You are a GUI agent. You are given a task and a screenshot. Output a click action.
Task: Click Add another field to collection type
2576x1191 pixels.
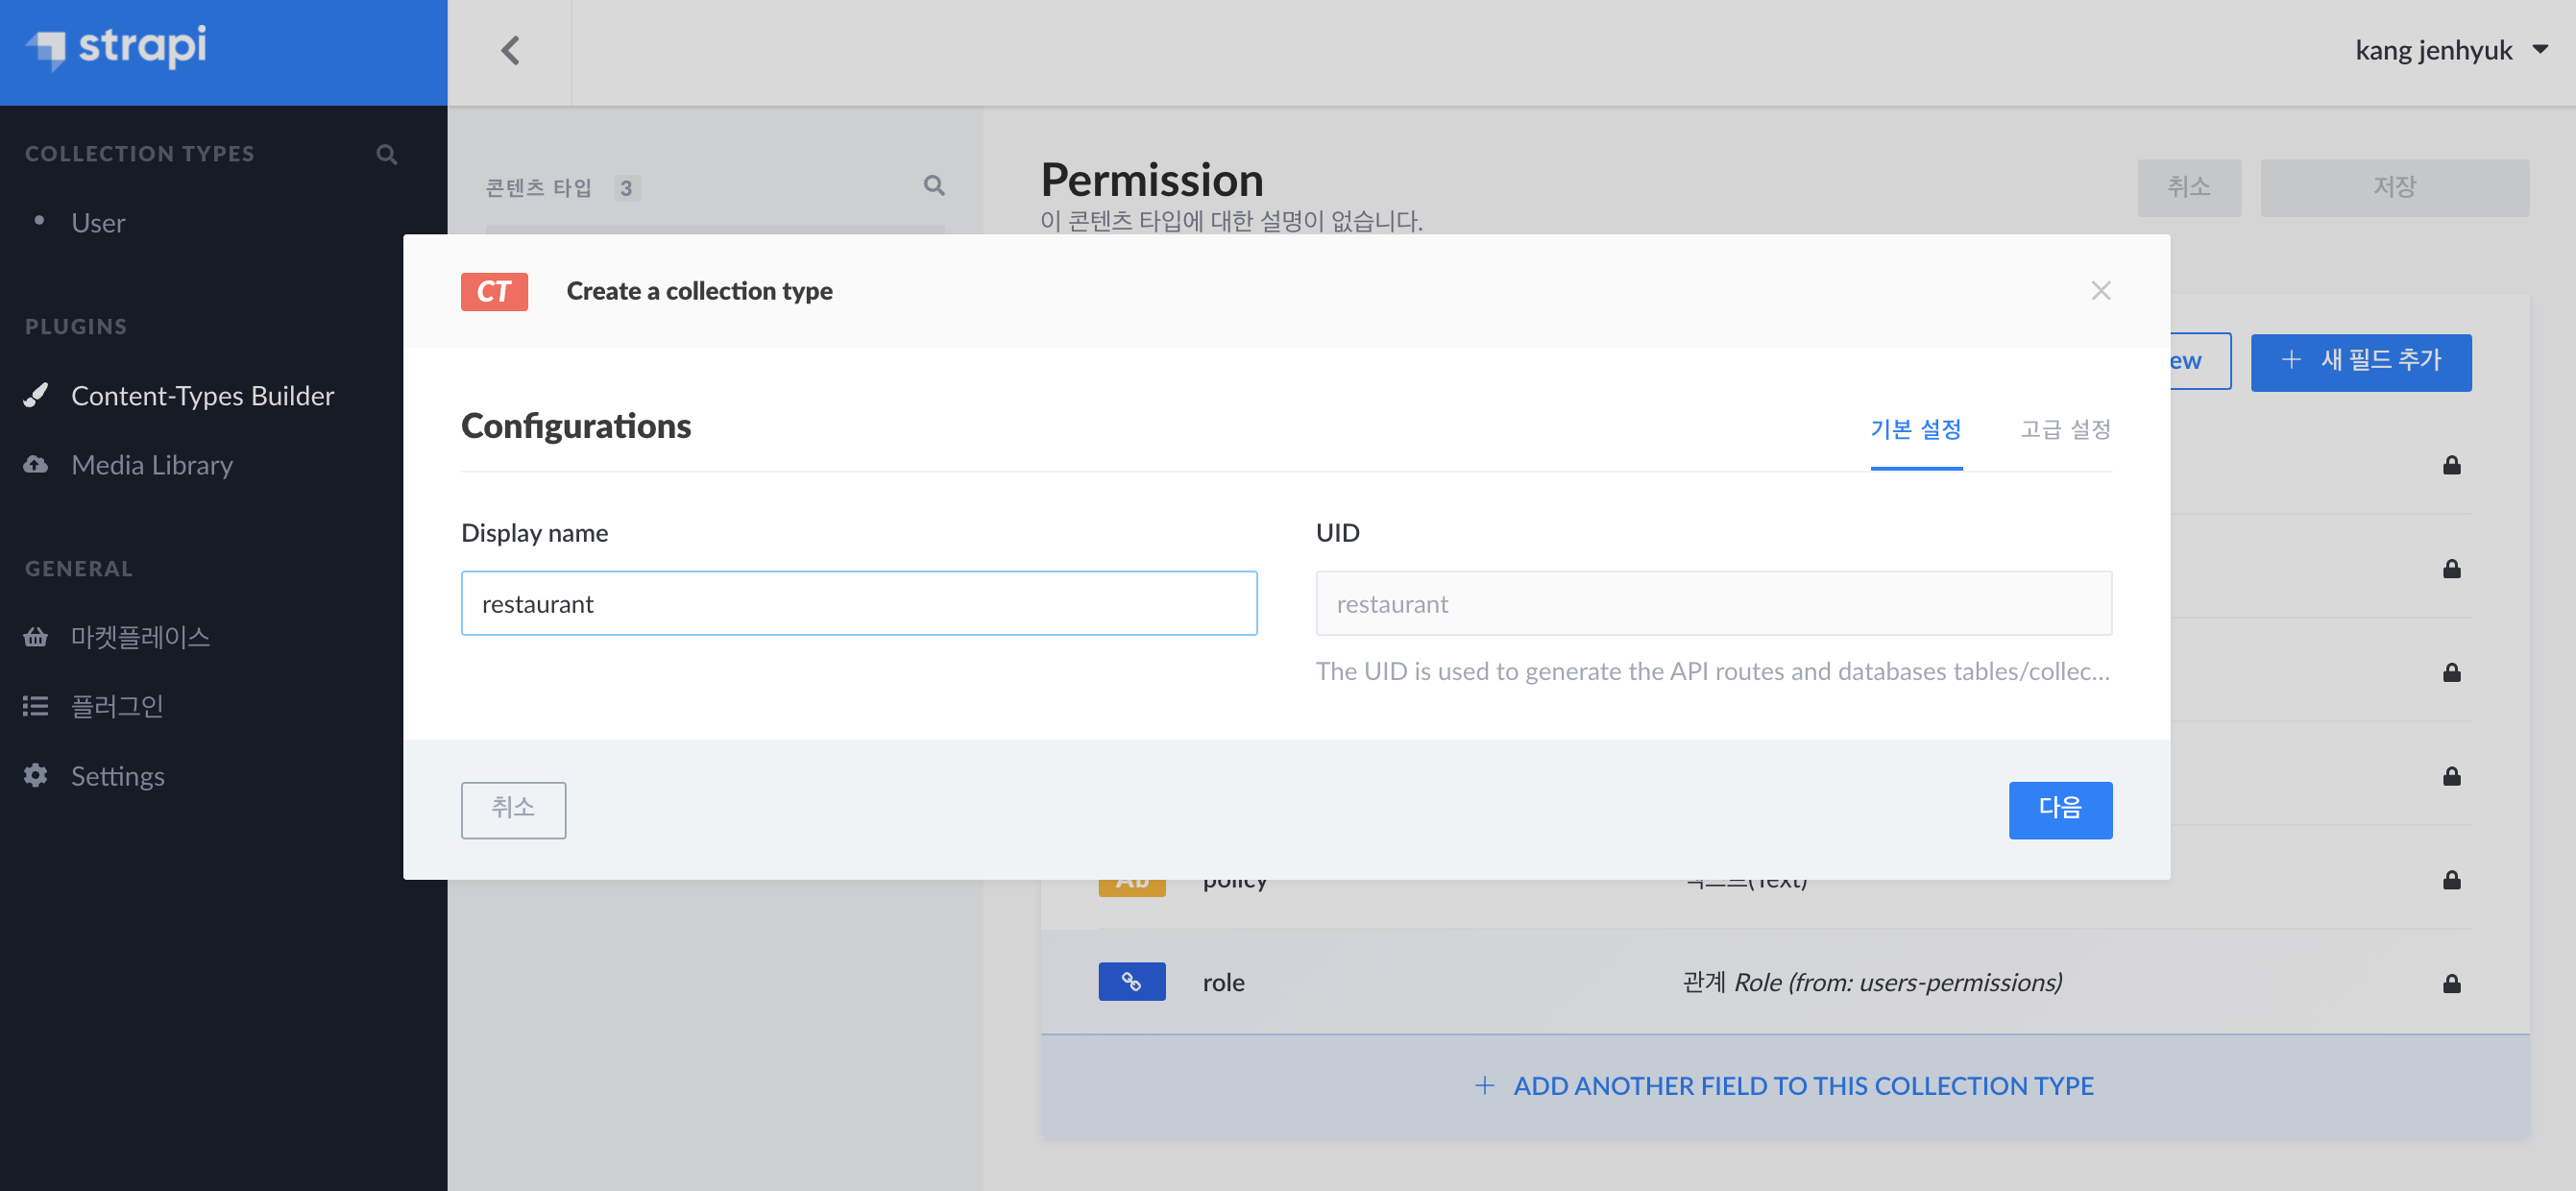tap(1783, 1085)
